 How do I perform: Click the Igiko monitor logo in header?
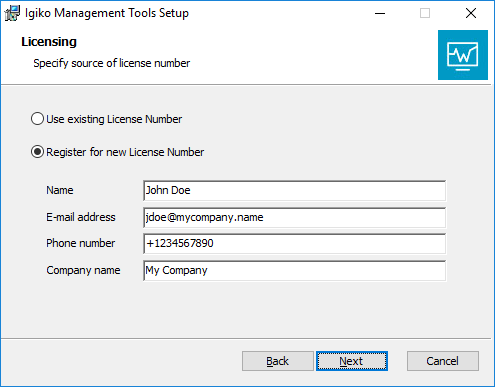(x=463, y=55)
